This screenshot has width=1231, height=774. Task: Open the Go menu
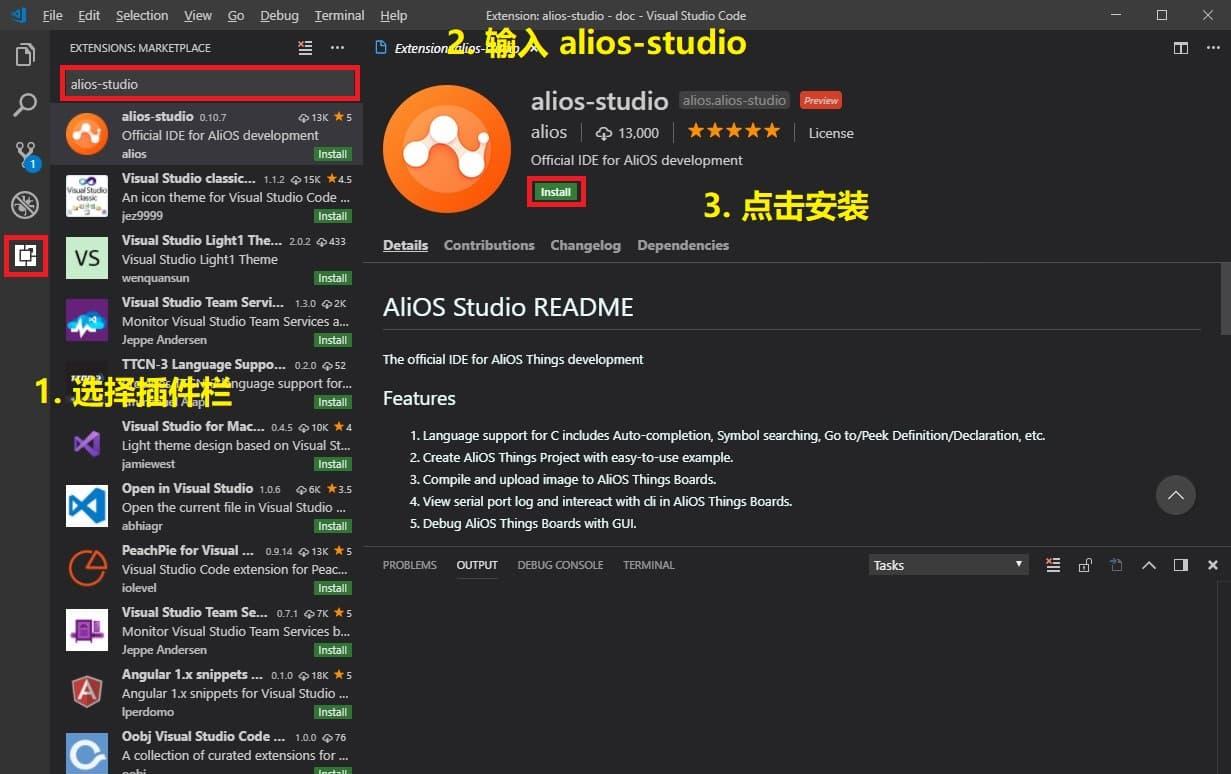[x=236, y=15]
